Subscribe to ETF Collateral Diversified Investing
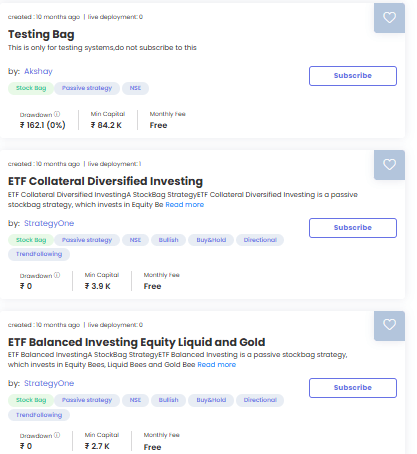This screenshot has width=417, height=454. click(x=353, y=228)
